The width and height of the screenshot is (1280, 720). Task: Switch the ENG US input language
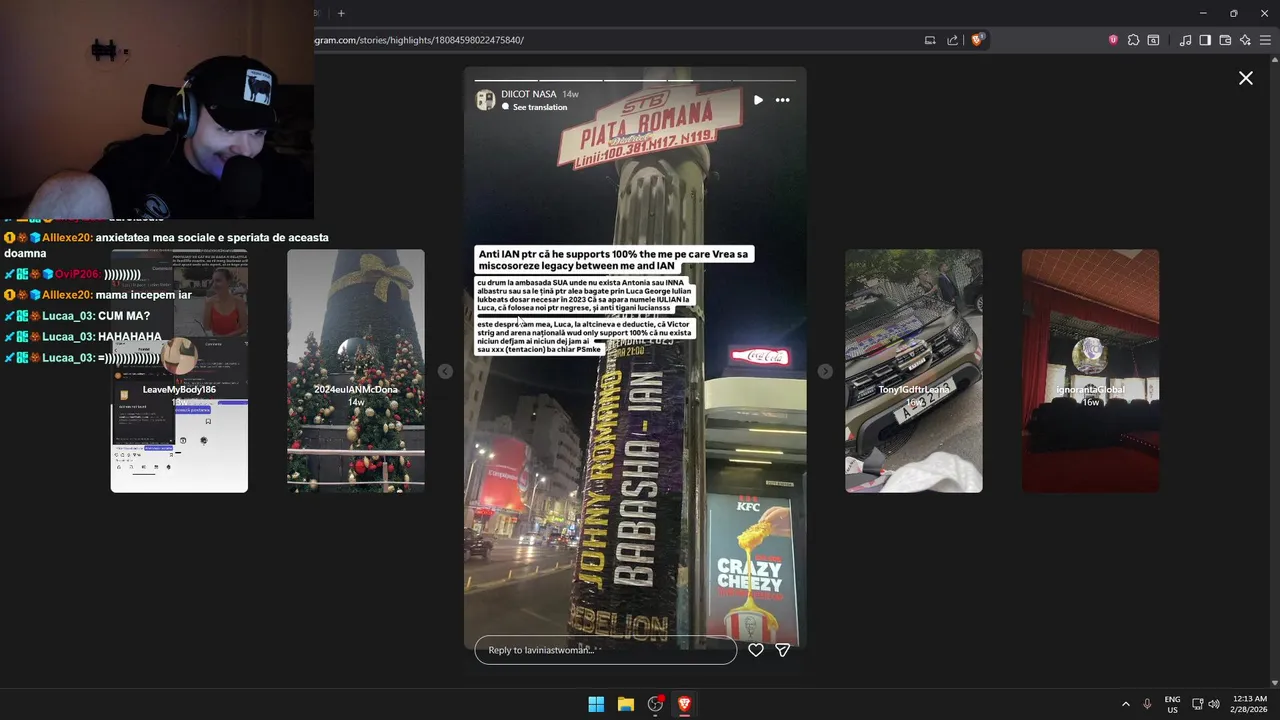[1172, 704]
